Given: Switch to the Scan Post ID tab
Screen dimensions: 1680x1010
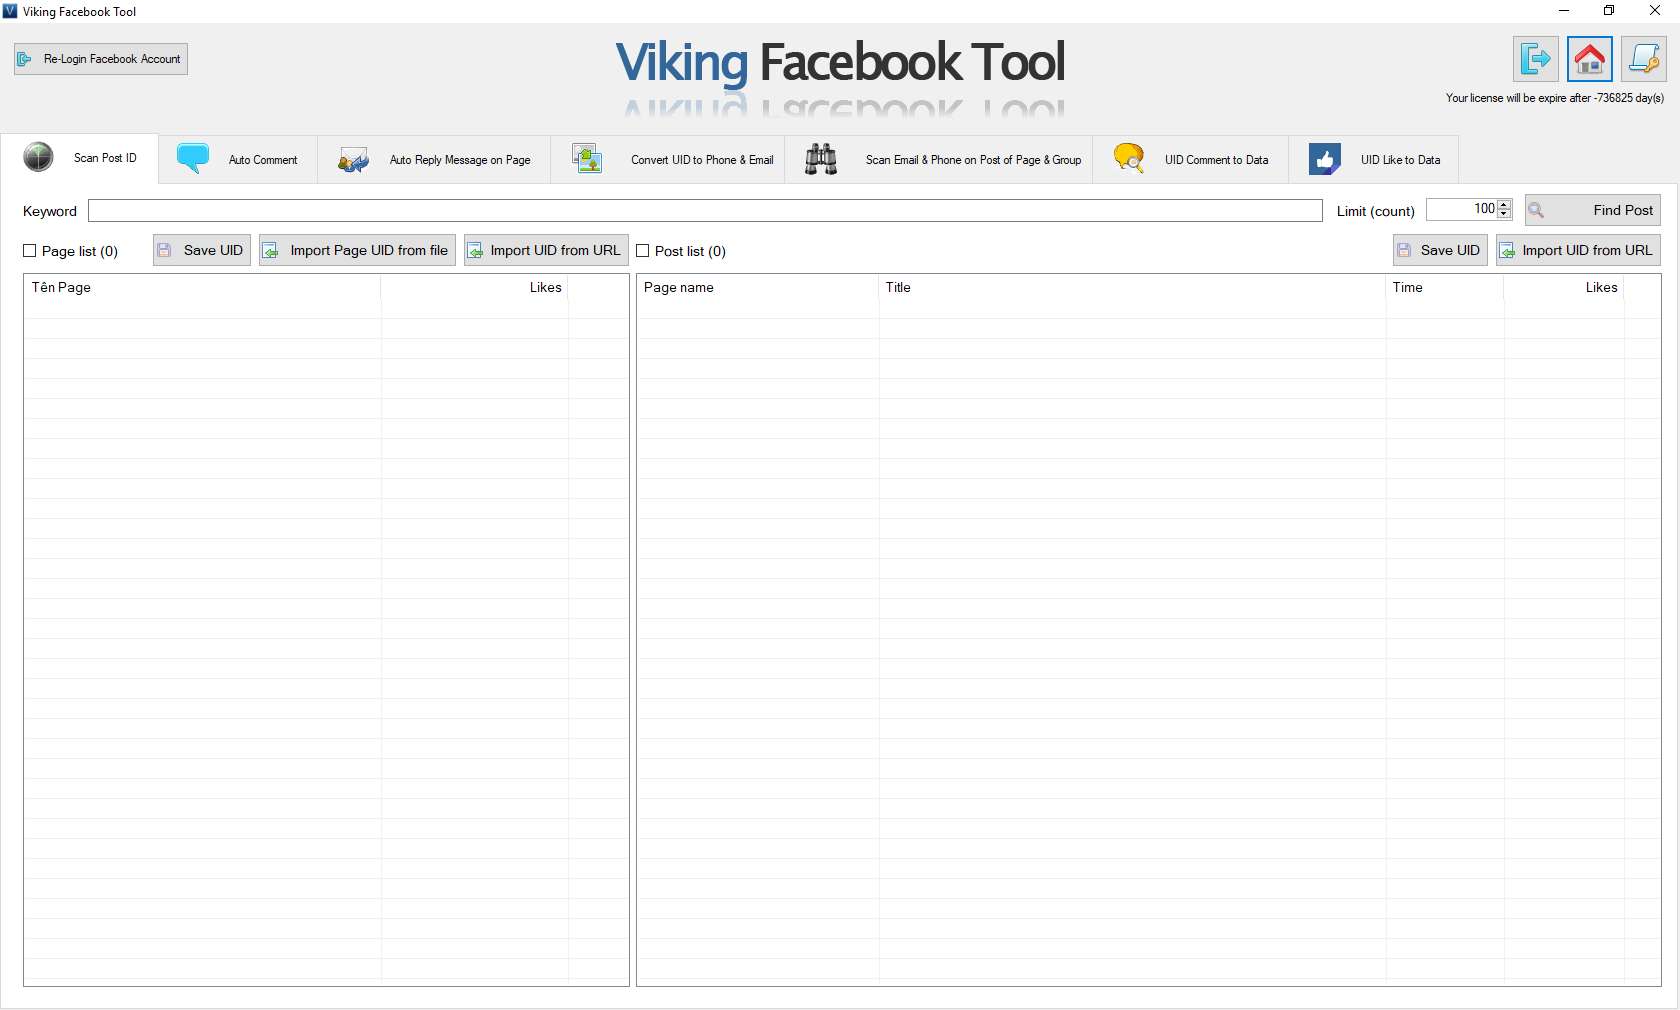Looking at the screenshot, I should tap(80, 158).
